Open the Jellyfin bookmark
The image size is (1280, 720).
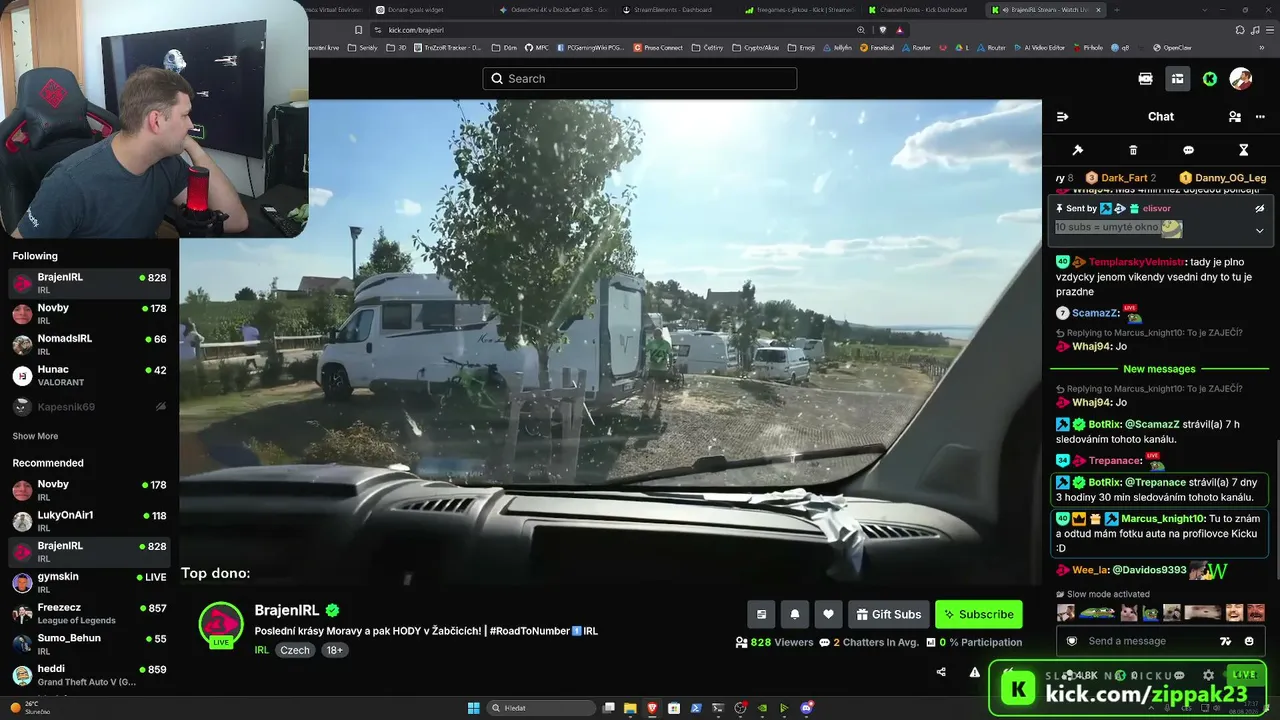[x=838, y=47]
